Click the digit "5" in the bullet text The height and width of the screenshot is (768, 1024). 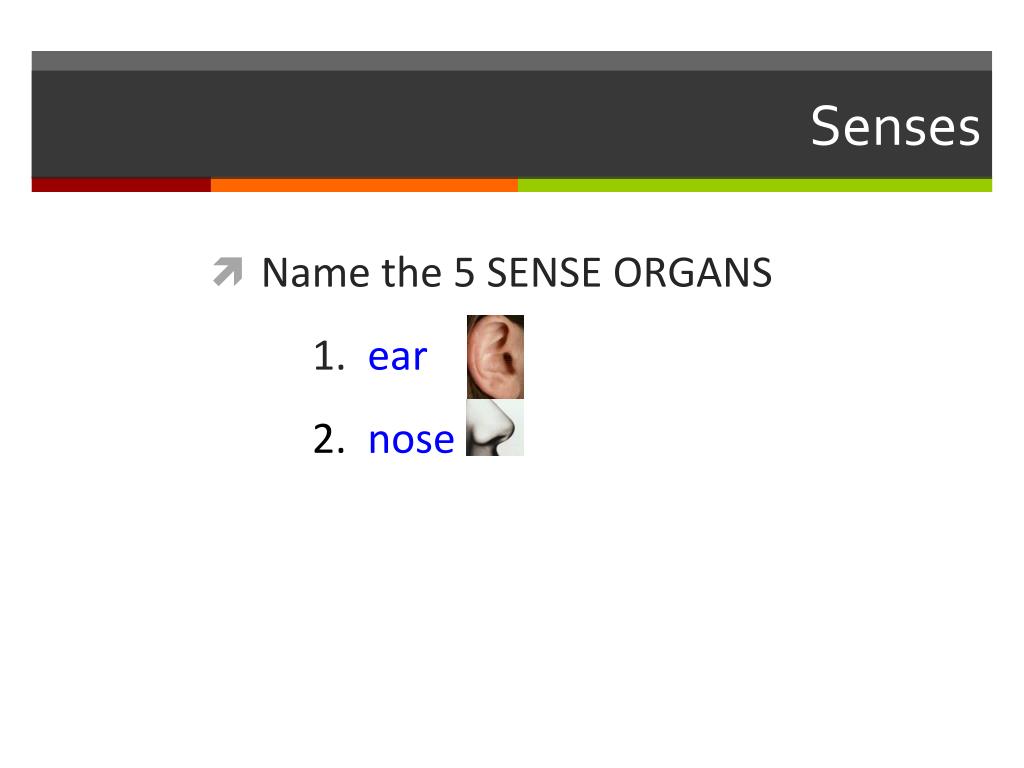pos(464,272)
